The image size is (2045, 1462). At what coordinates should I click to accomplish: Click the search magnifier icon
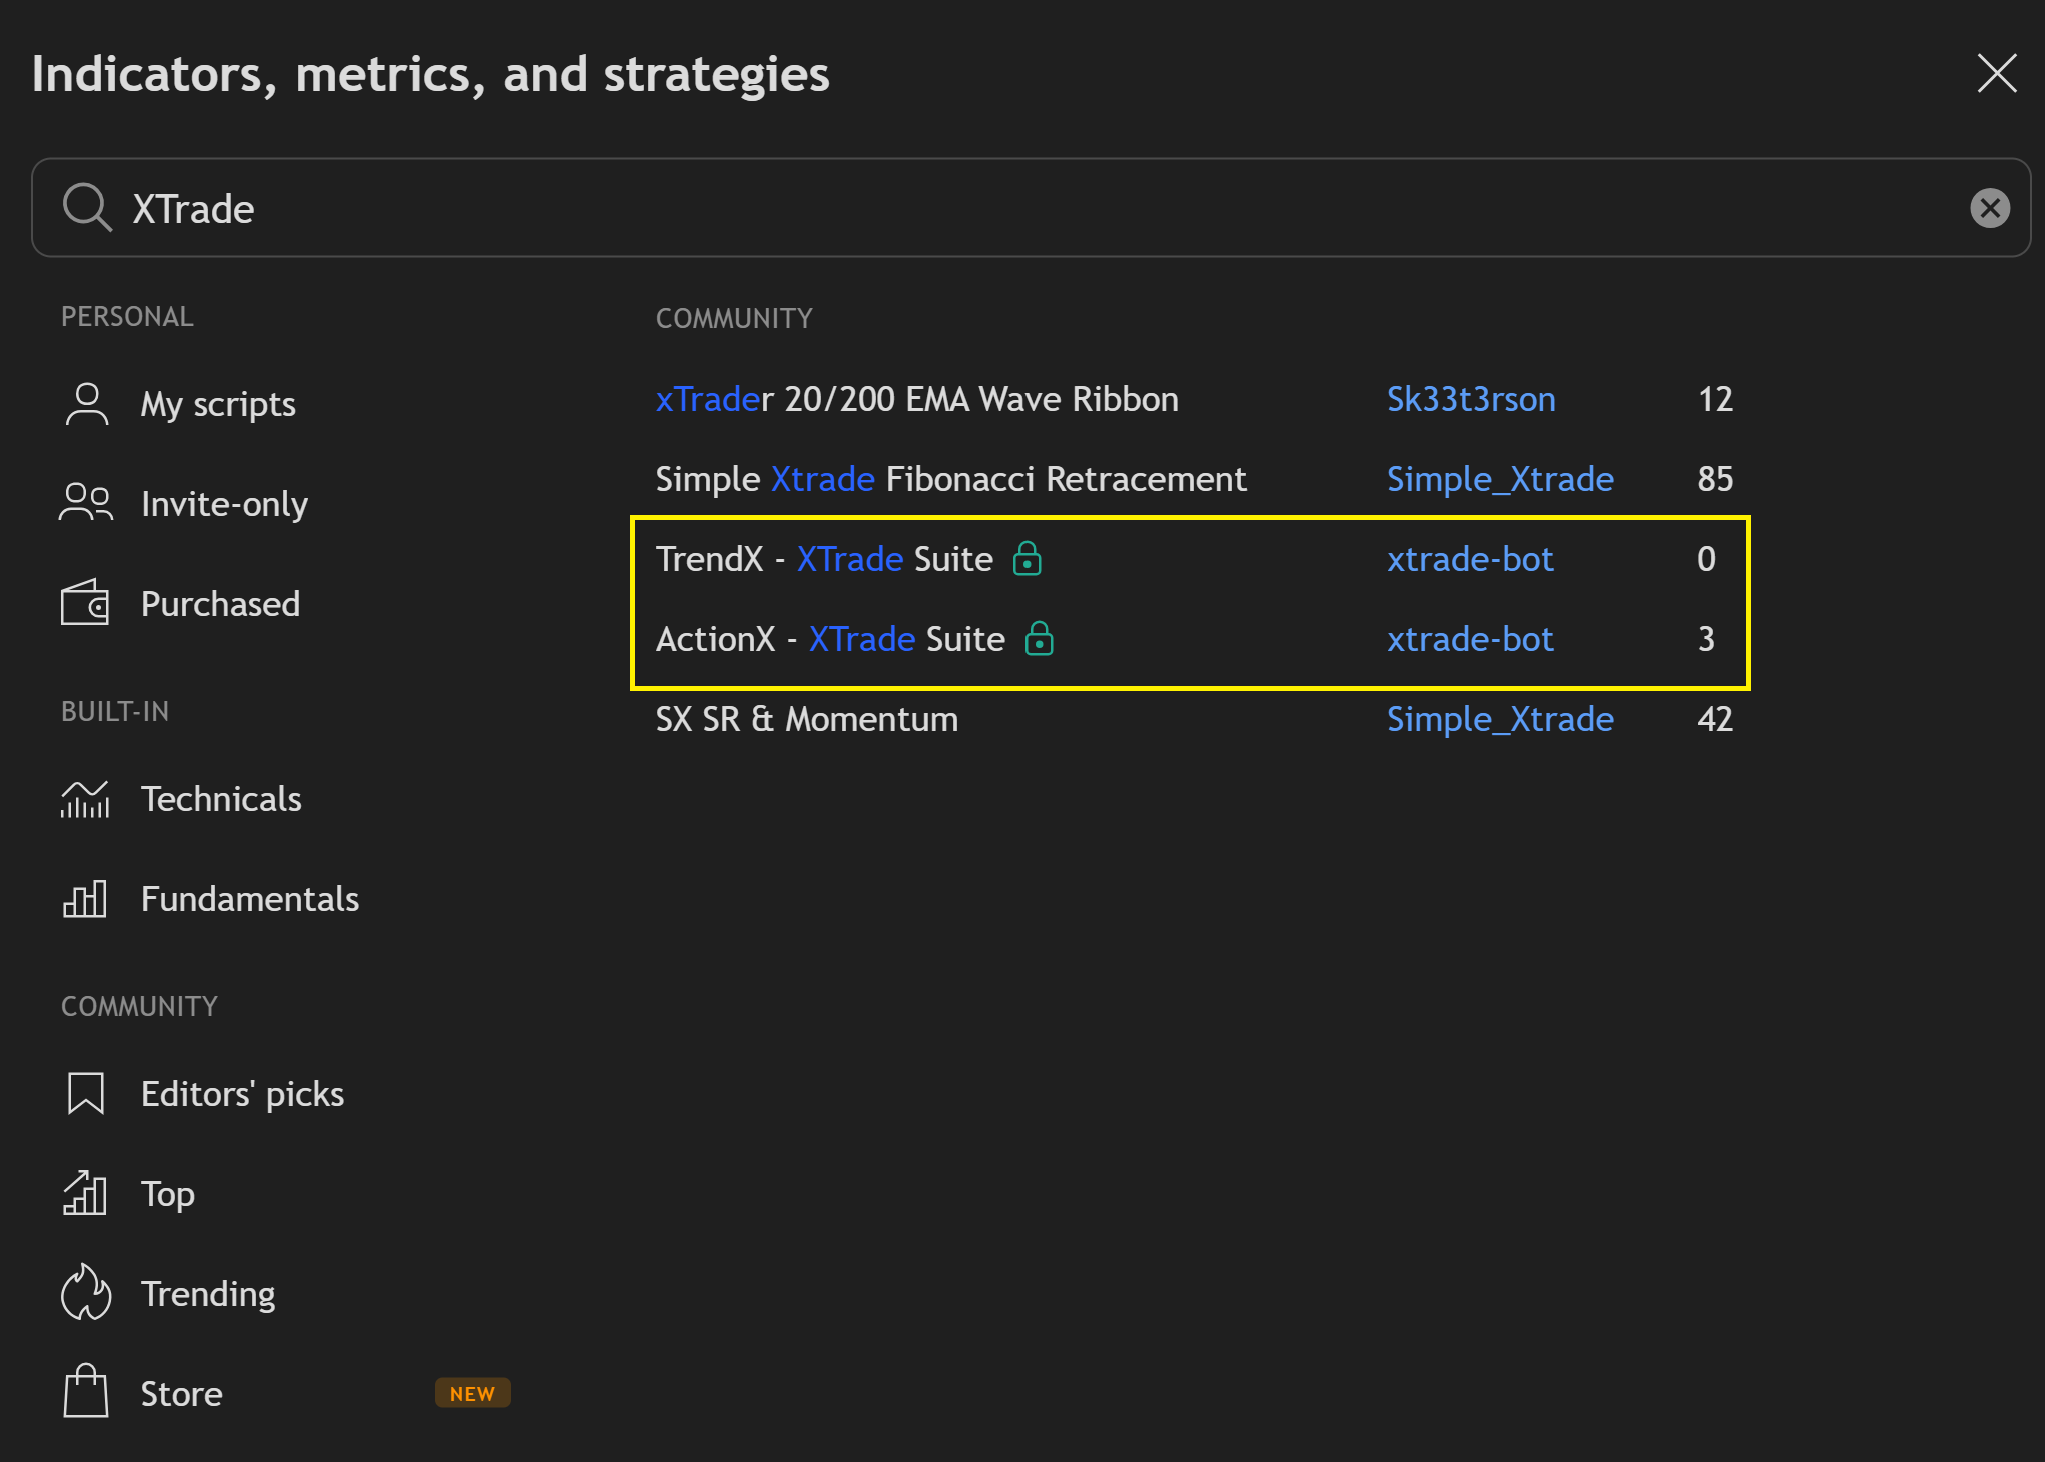pos(87,208)
